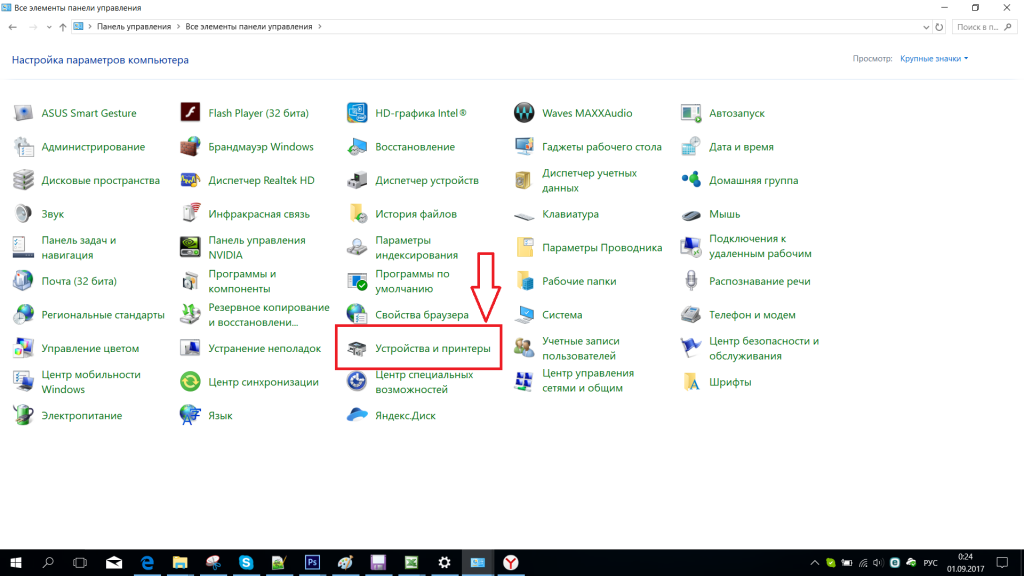Refresh the Control Panel view
Screen dimensions: 1024x576
939,27
